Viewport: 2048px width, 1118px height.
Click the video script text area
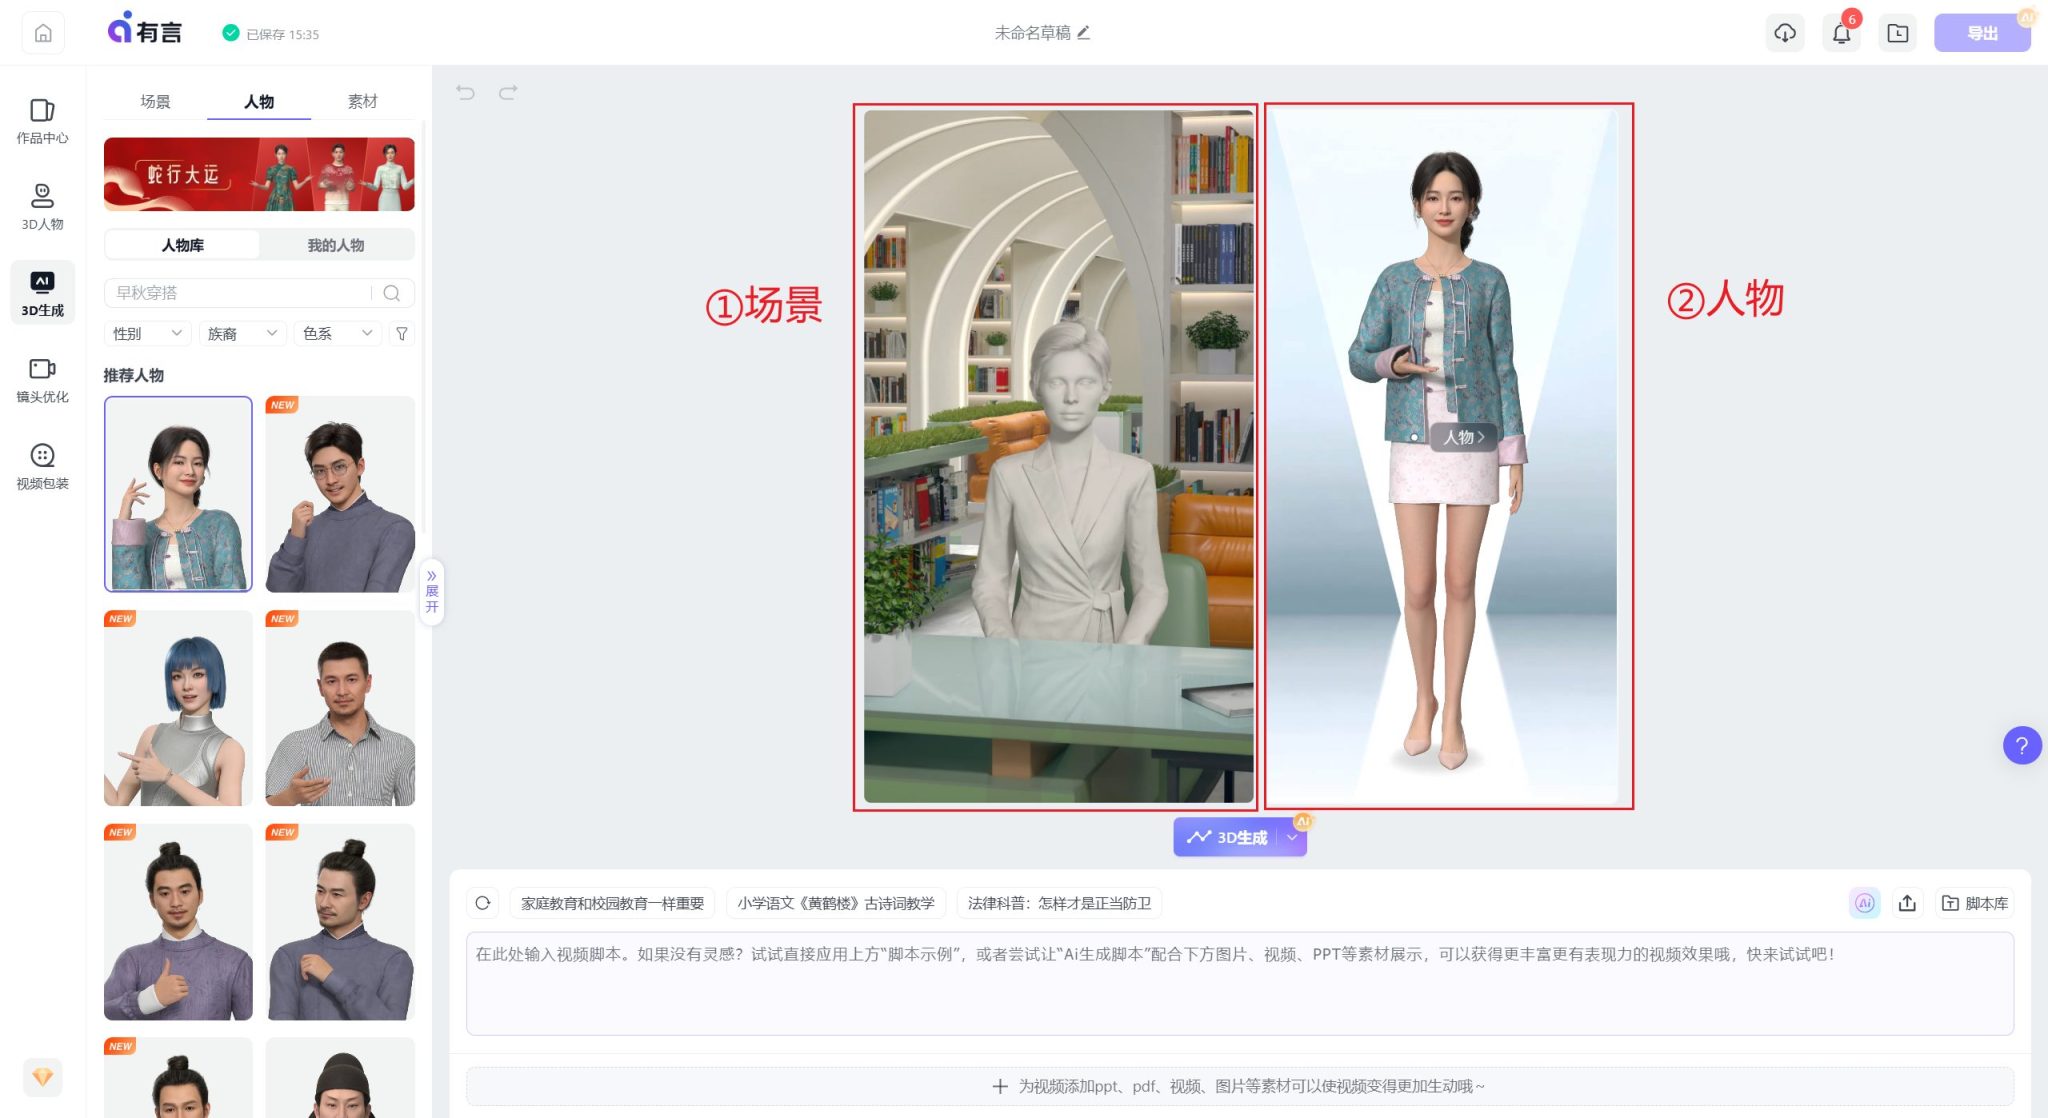[1239, 983]
